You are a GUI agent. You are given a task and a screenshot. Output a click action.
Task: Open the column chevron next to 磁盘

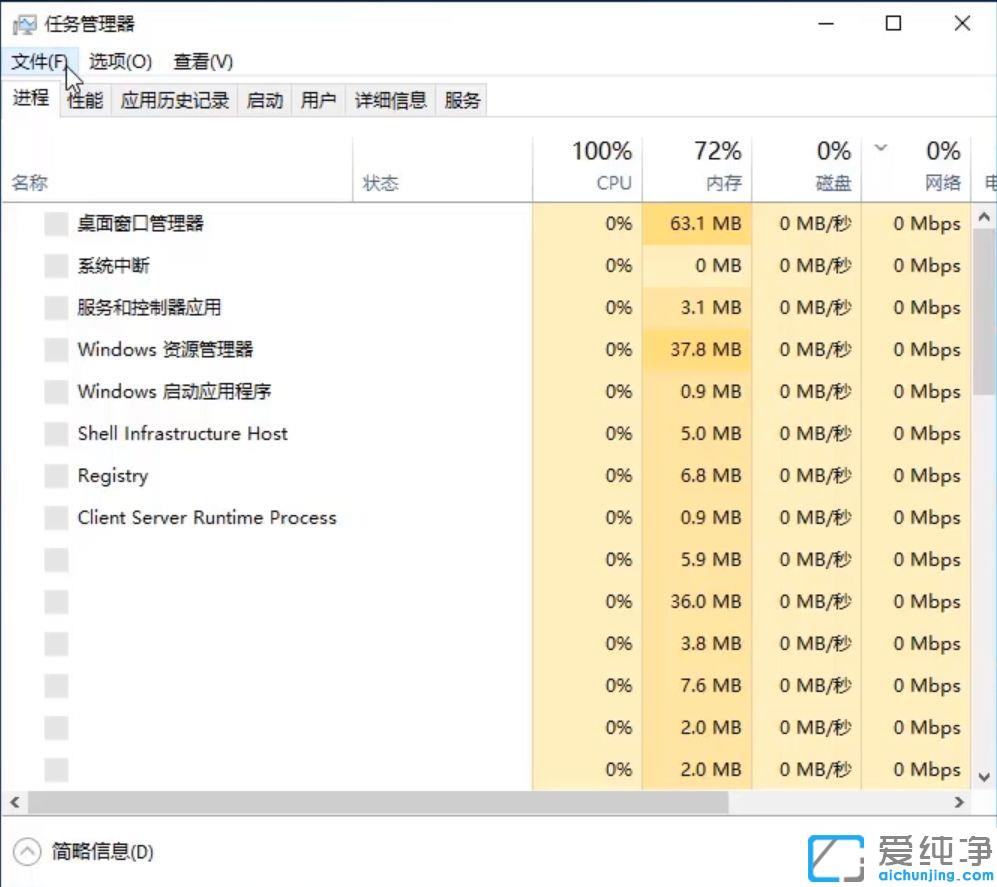coord(880,147)
